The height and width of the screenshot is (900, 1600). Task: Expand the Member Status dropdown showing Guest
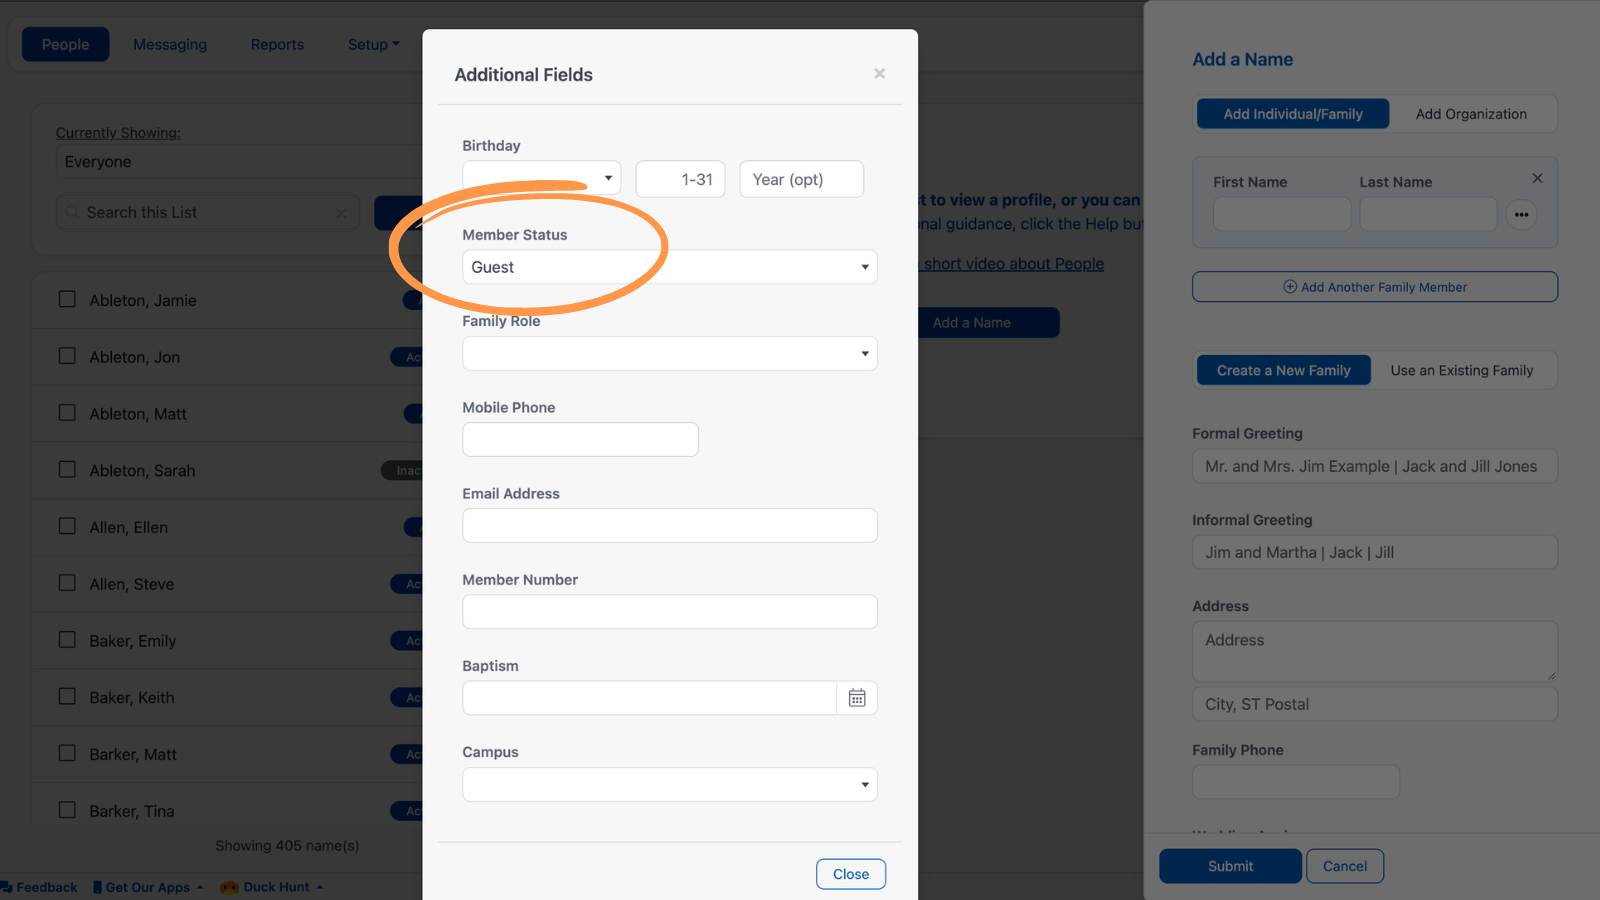point(670,267)
